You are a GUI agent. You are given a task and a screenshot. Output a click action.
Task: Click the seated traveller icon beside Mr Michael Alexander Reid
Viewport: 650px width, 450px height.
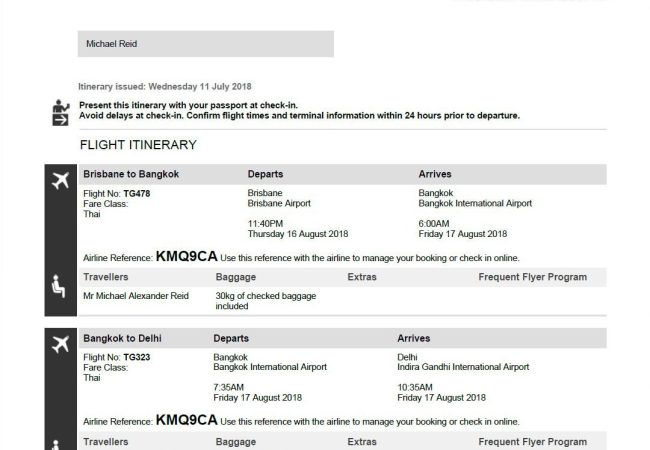pos(59,287)
